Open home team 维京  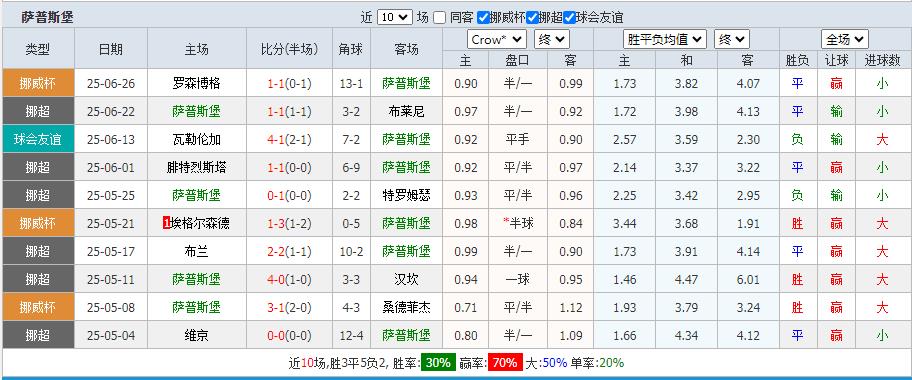pos(197,335)
